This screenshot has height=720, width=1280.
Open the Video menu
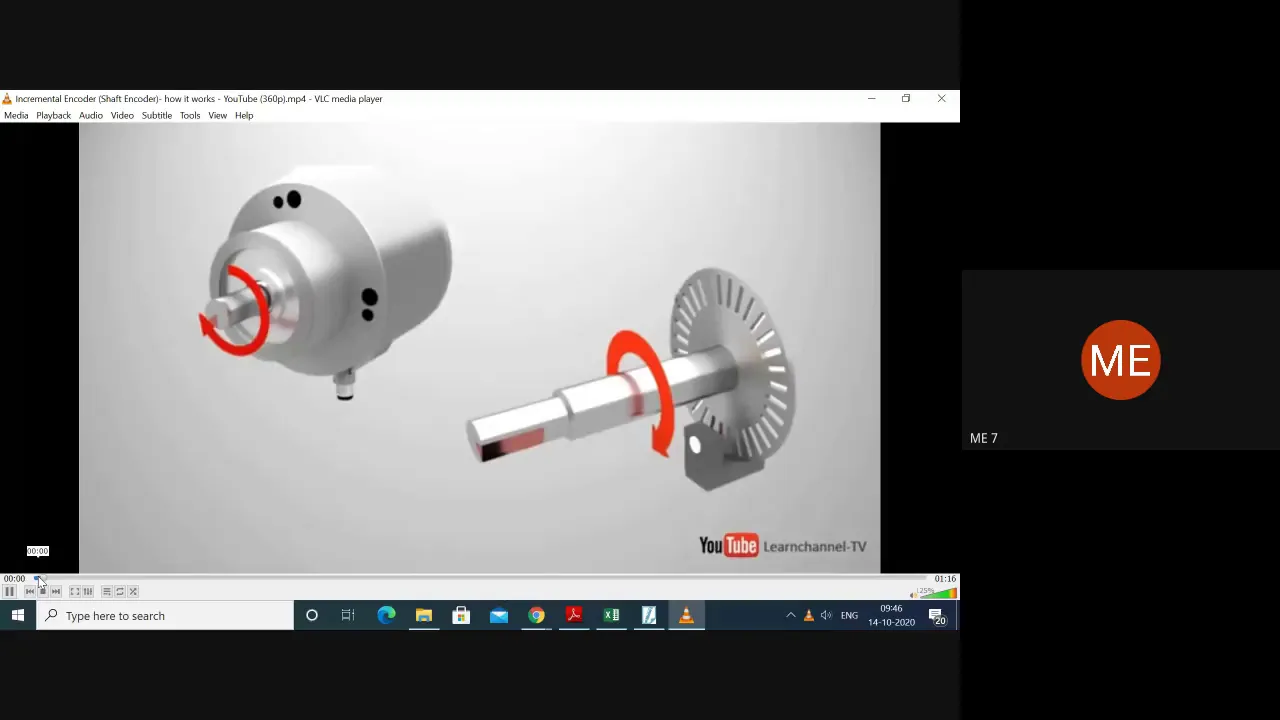[122, 115]
